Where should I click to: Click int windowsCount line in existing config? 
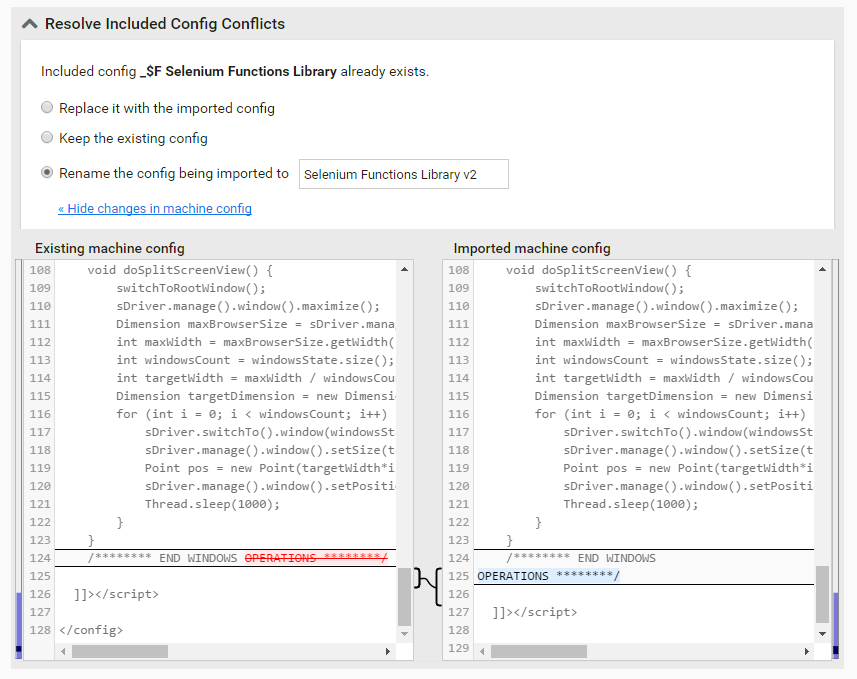pyautogui.click(x=255, y=360)
